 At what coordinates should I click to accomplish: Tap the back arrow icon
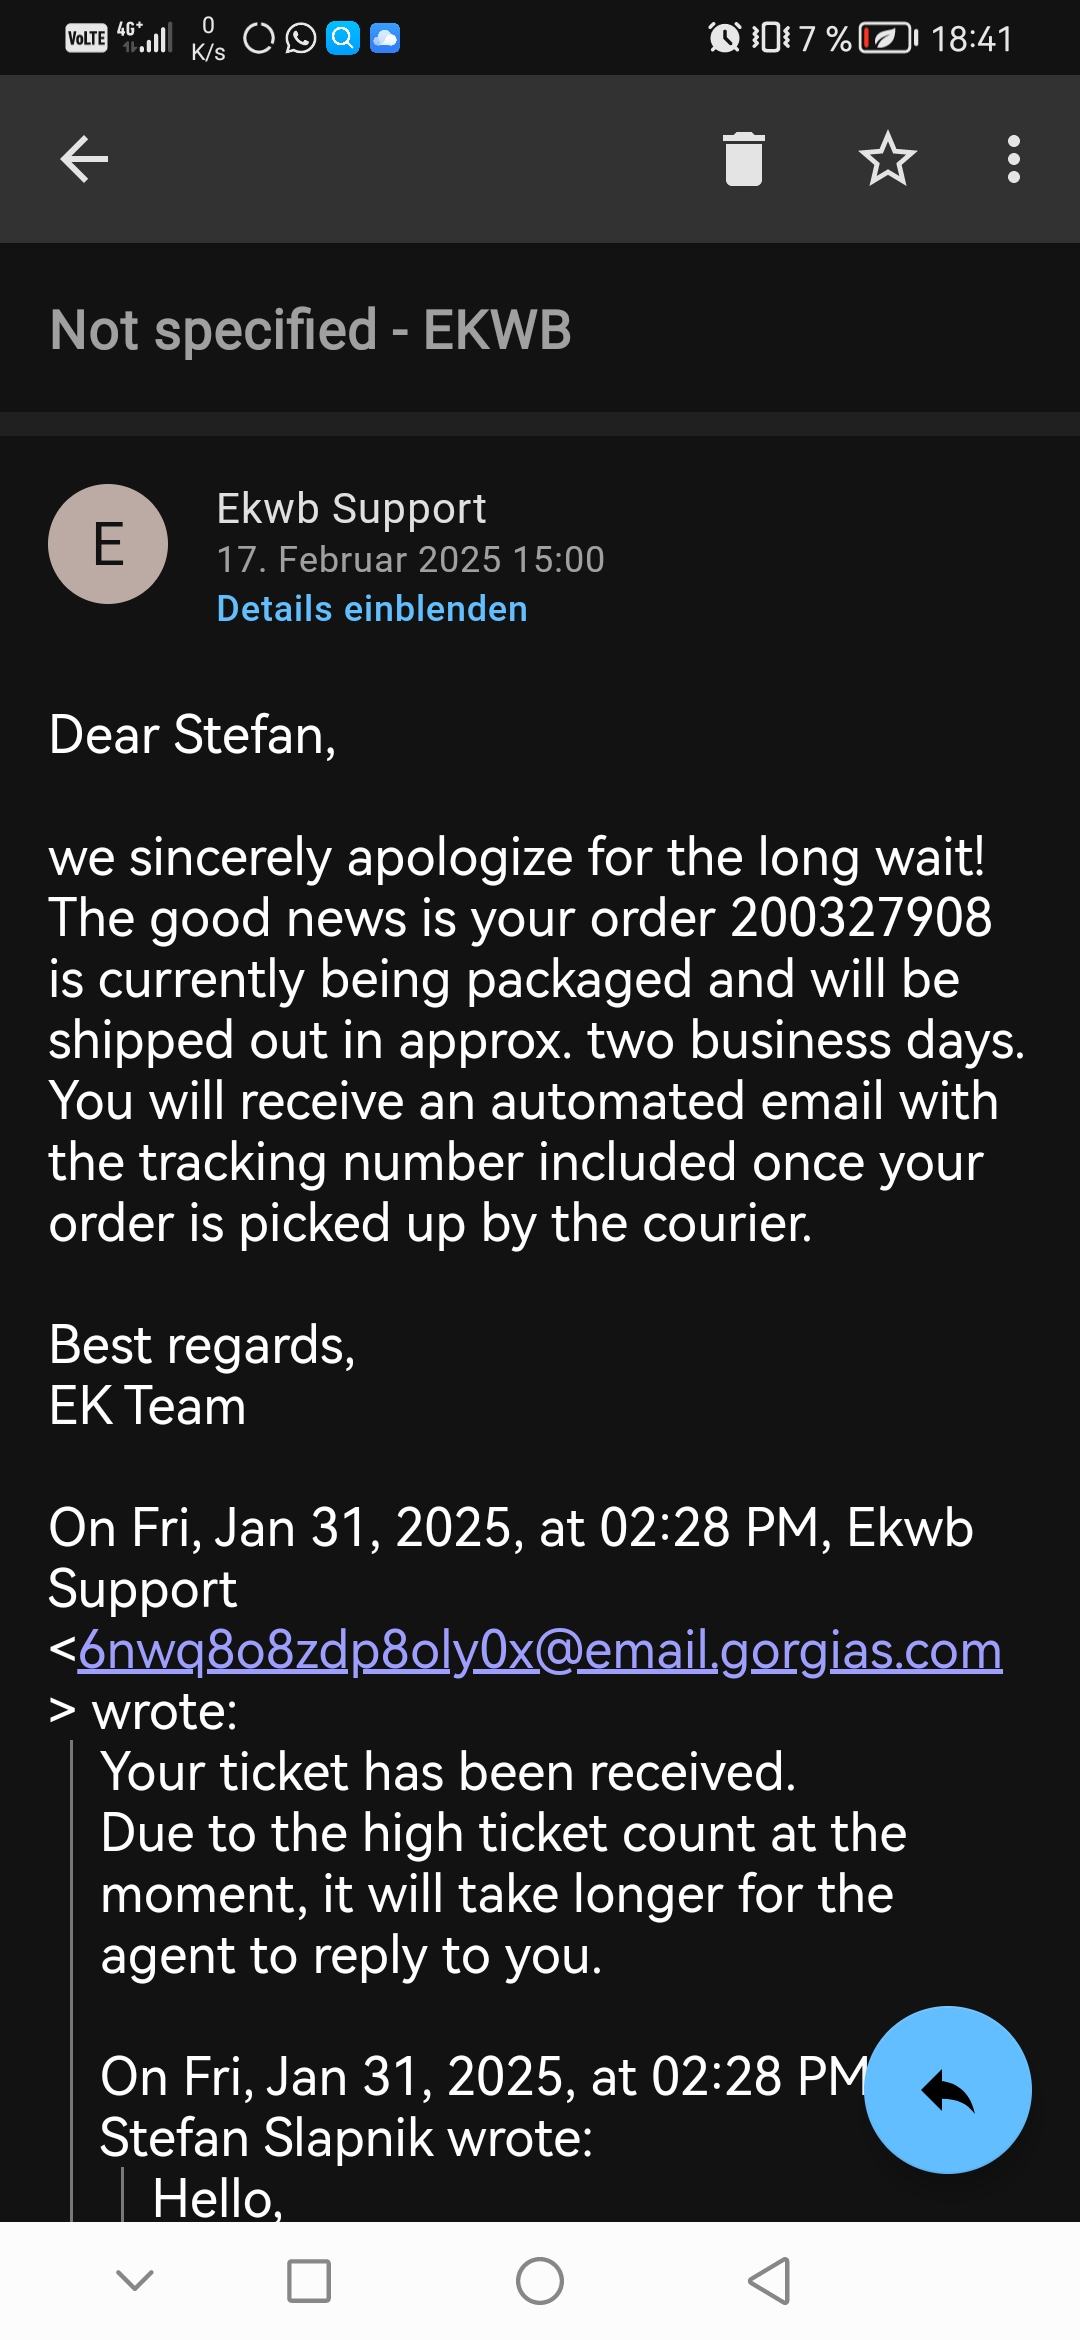84,159
